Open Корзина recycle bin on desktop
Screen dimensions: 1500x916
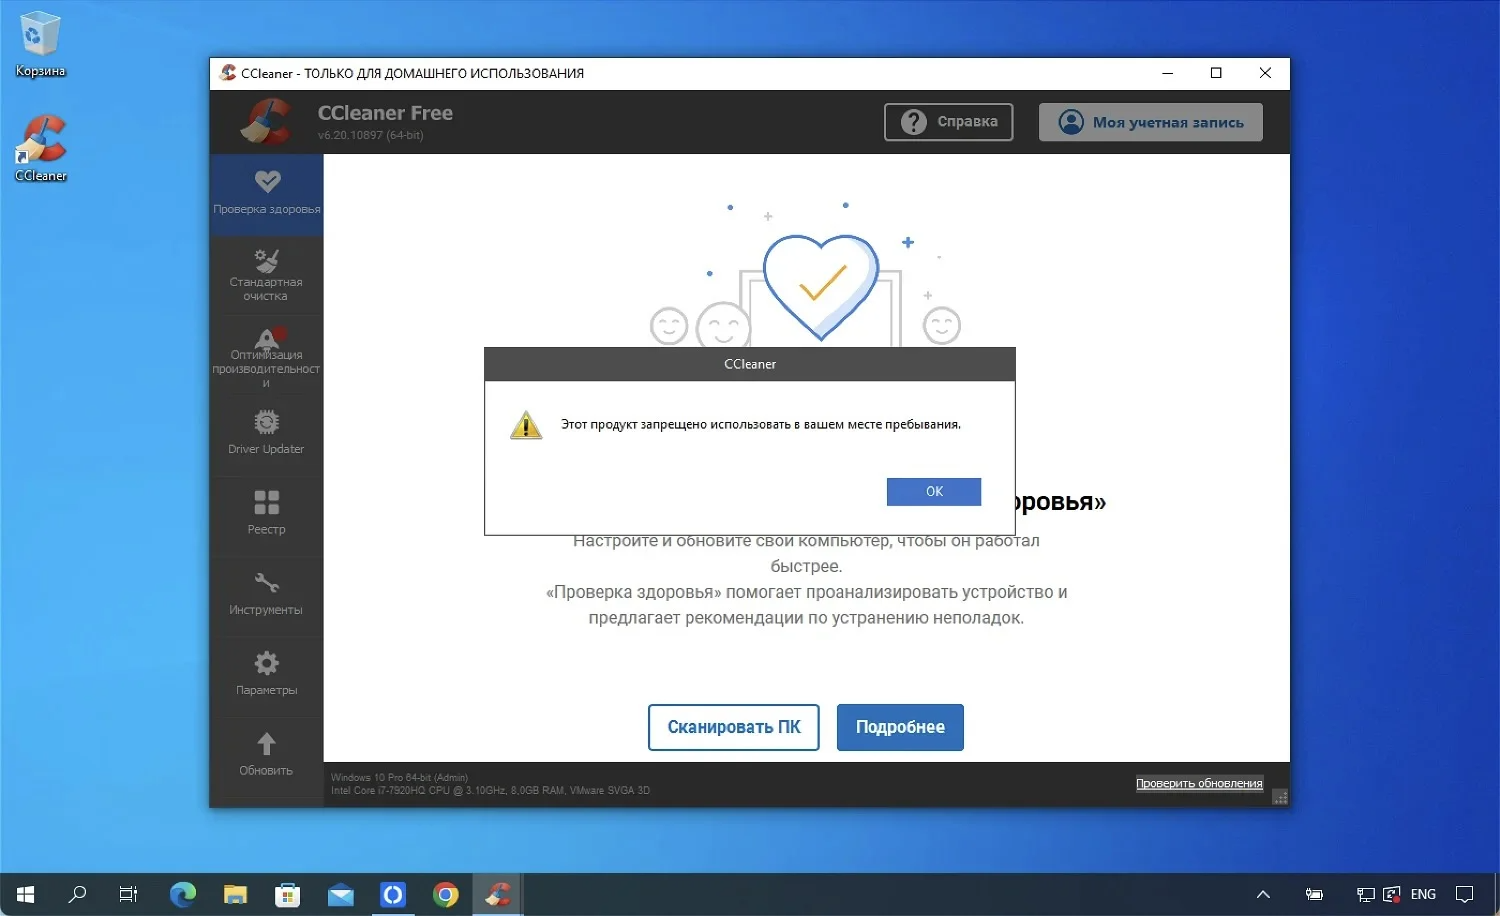(40, 44)
